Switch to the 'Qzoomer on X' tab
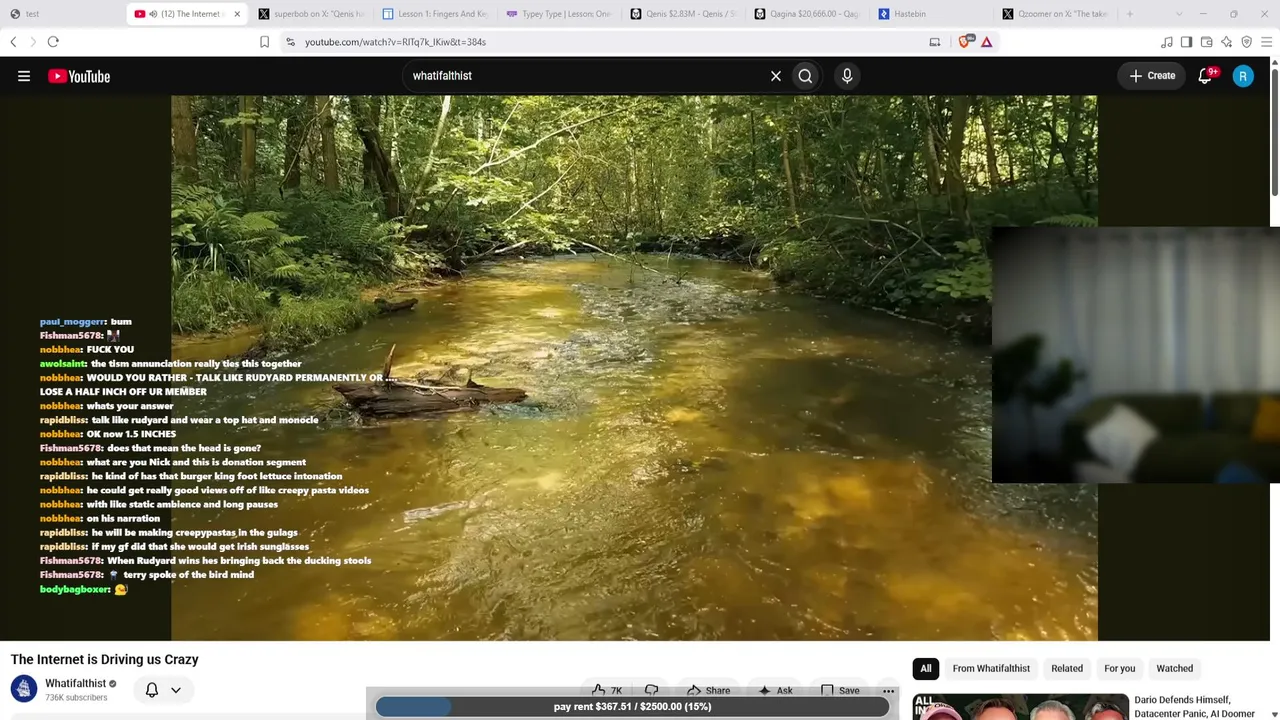This screenshot has height=720, width=1280. [x=1055, y=14]
